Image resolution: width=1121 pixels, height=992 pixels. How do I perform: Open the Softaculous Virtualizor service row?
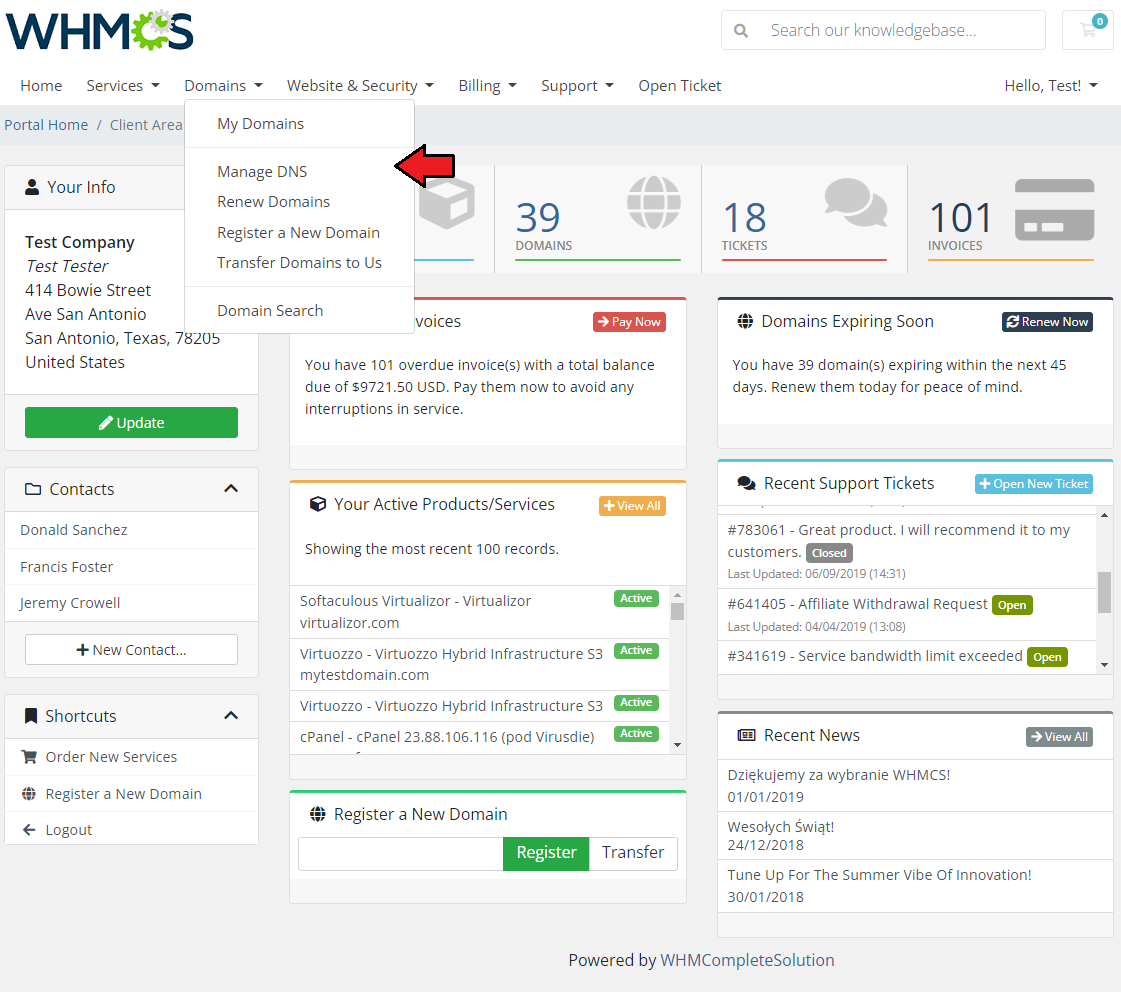tap(479, 612)
